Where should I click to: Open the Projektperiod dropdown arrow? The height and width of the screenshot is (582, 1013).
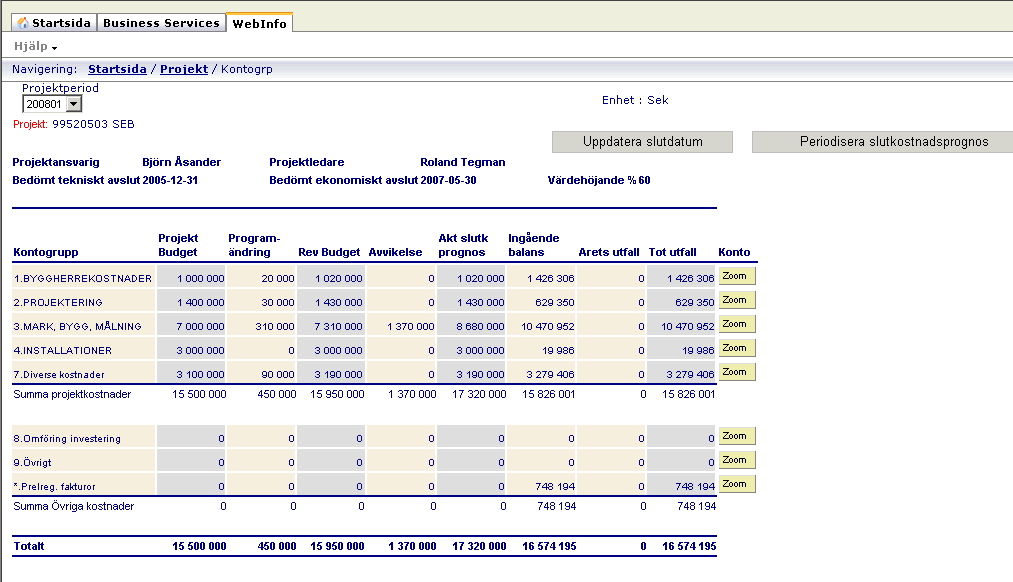74,104
